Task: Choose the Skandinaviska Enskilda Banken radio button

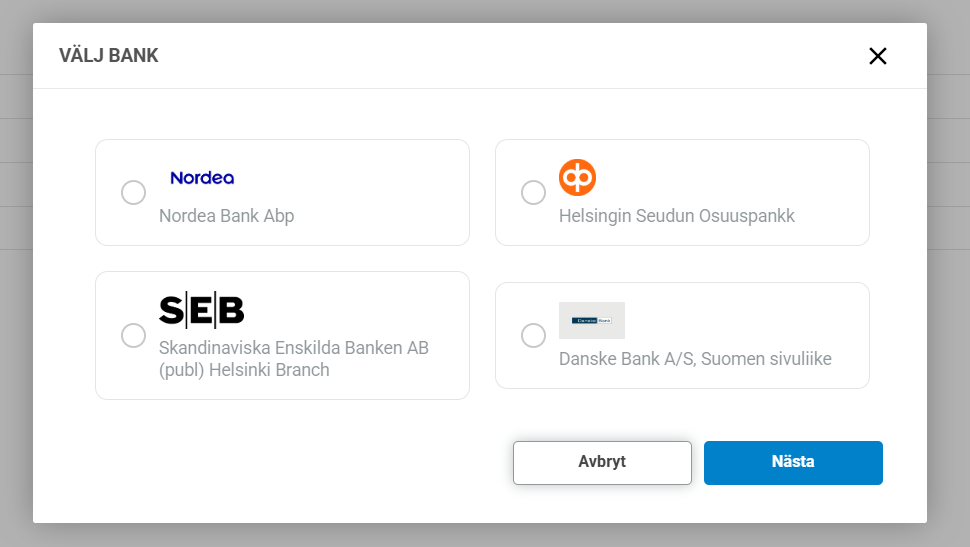Action: point(133,336)
